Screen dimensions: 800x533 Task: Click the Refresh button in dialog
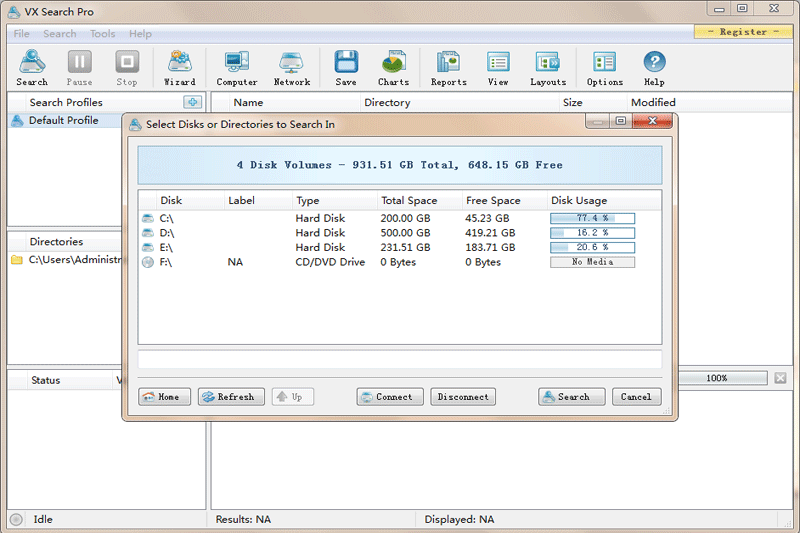tap(231, 397)
